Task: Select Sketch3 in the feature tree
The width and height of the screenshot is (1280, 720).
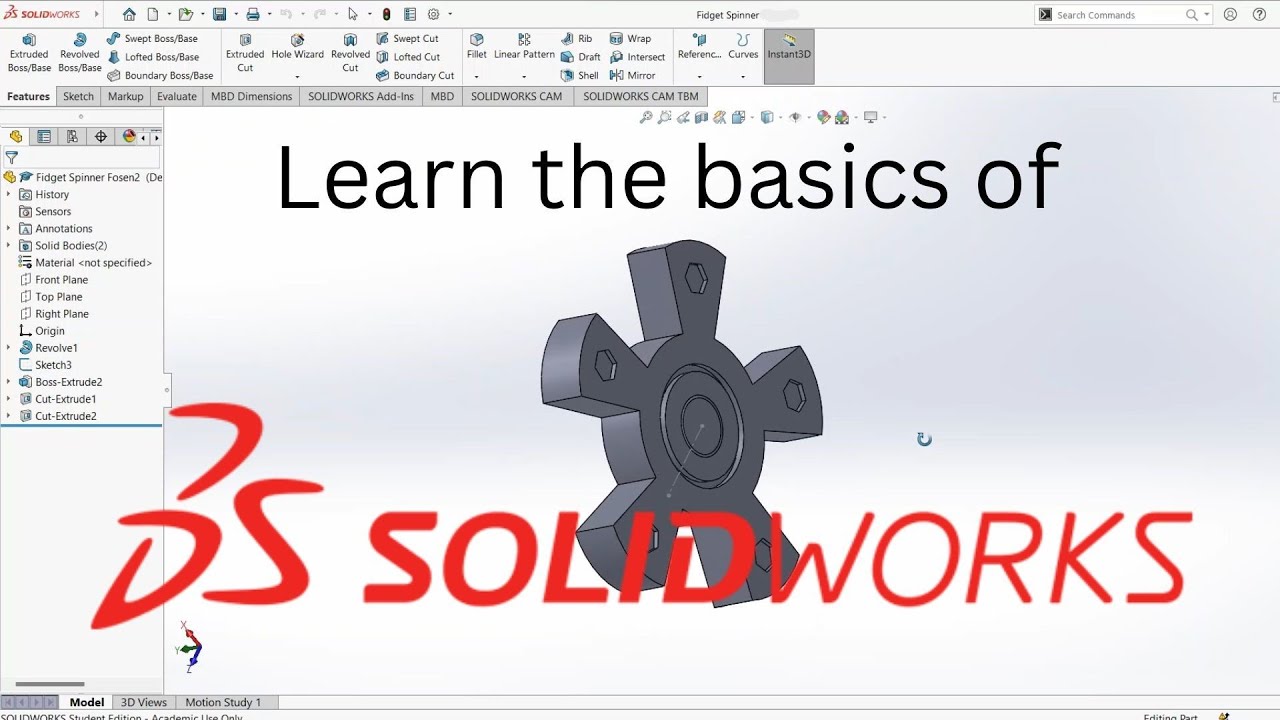Action: coord(45,365)
